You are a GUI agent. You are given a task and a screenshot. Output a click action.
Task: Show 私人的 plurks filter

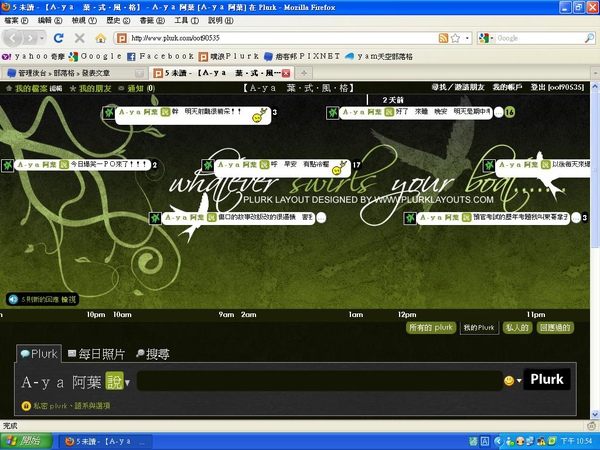(517, 328)
